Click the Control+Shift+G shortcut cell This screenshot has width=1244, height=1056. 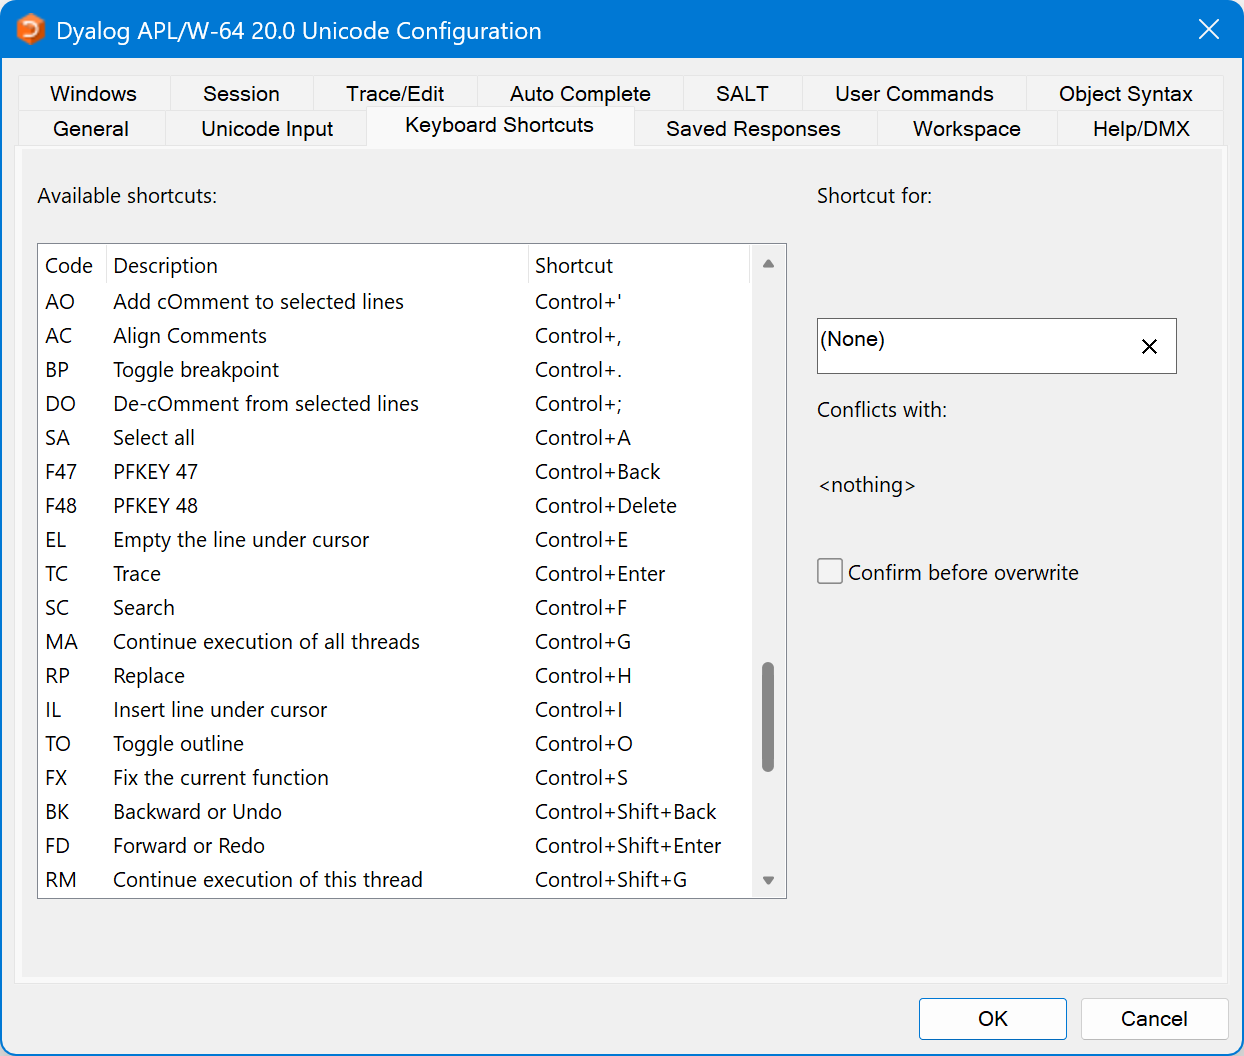611,880
